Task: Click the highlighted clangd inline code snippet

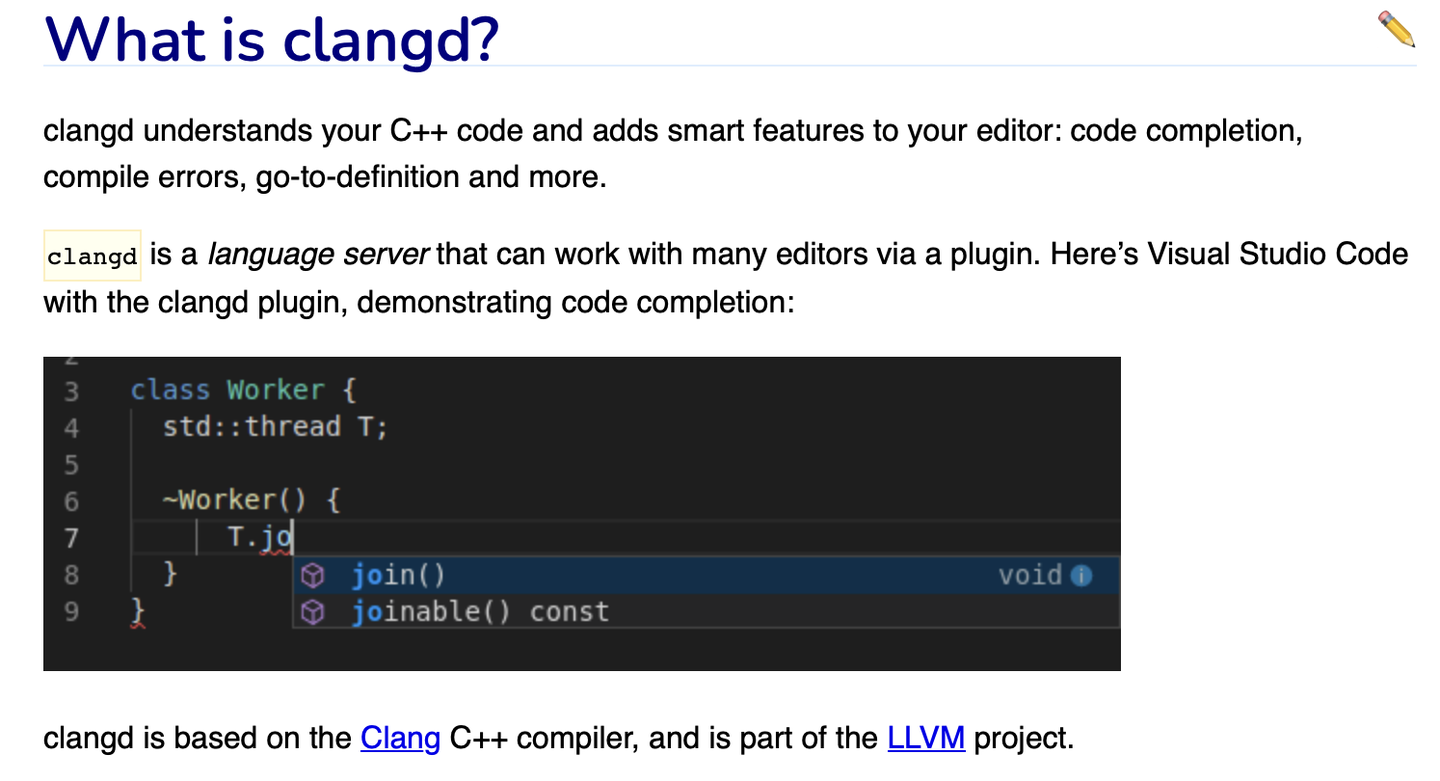Action: click(x=91, y=256)
